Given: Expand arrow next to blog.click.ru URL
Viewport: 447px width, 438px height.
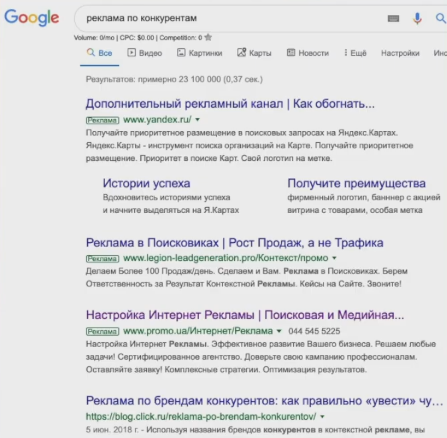Looking at the screenshot, I should (x=322, y=417).
